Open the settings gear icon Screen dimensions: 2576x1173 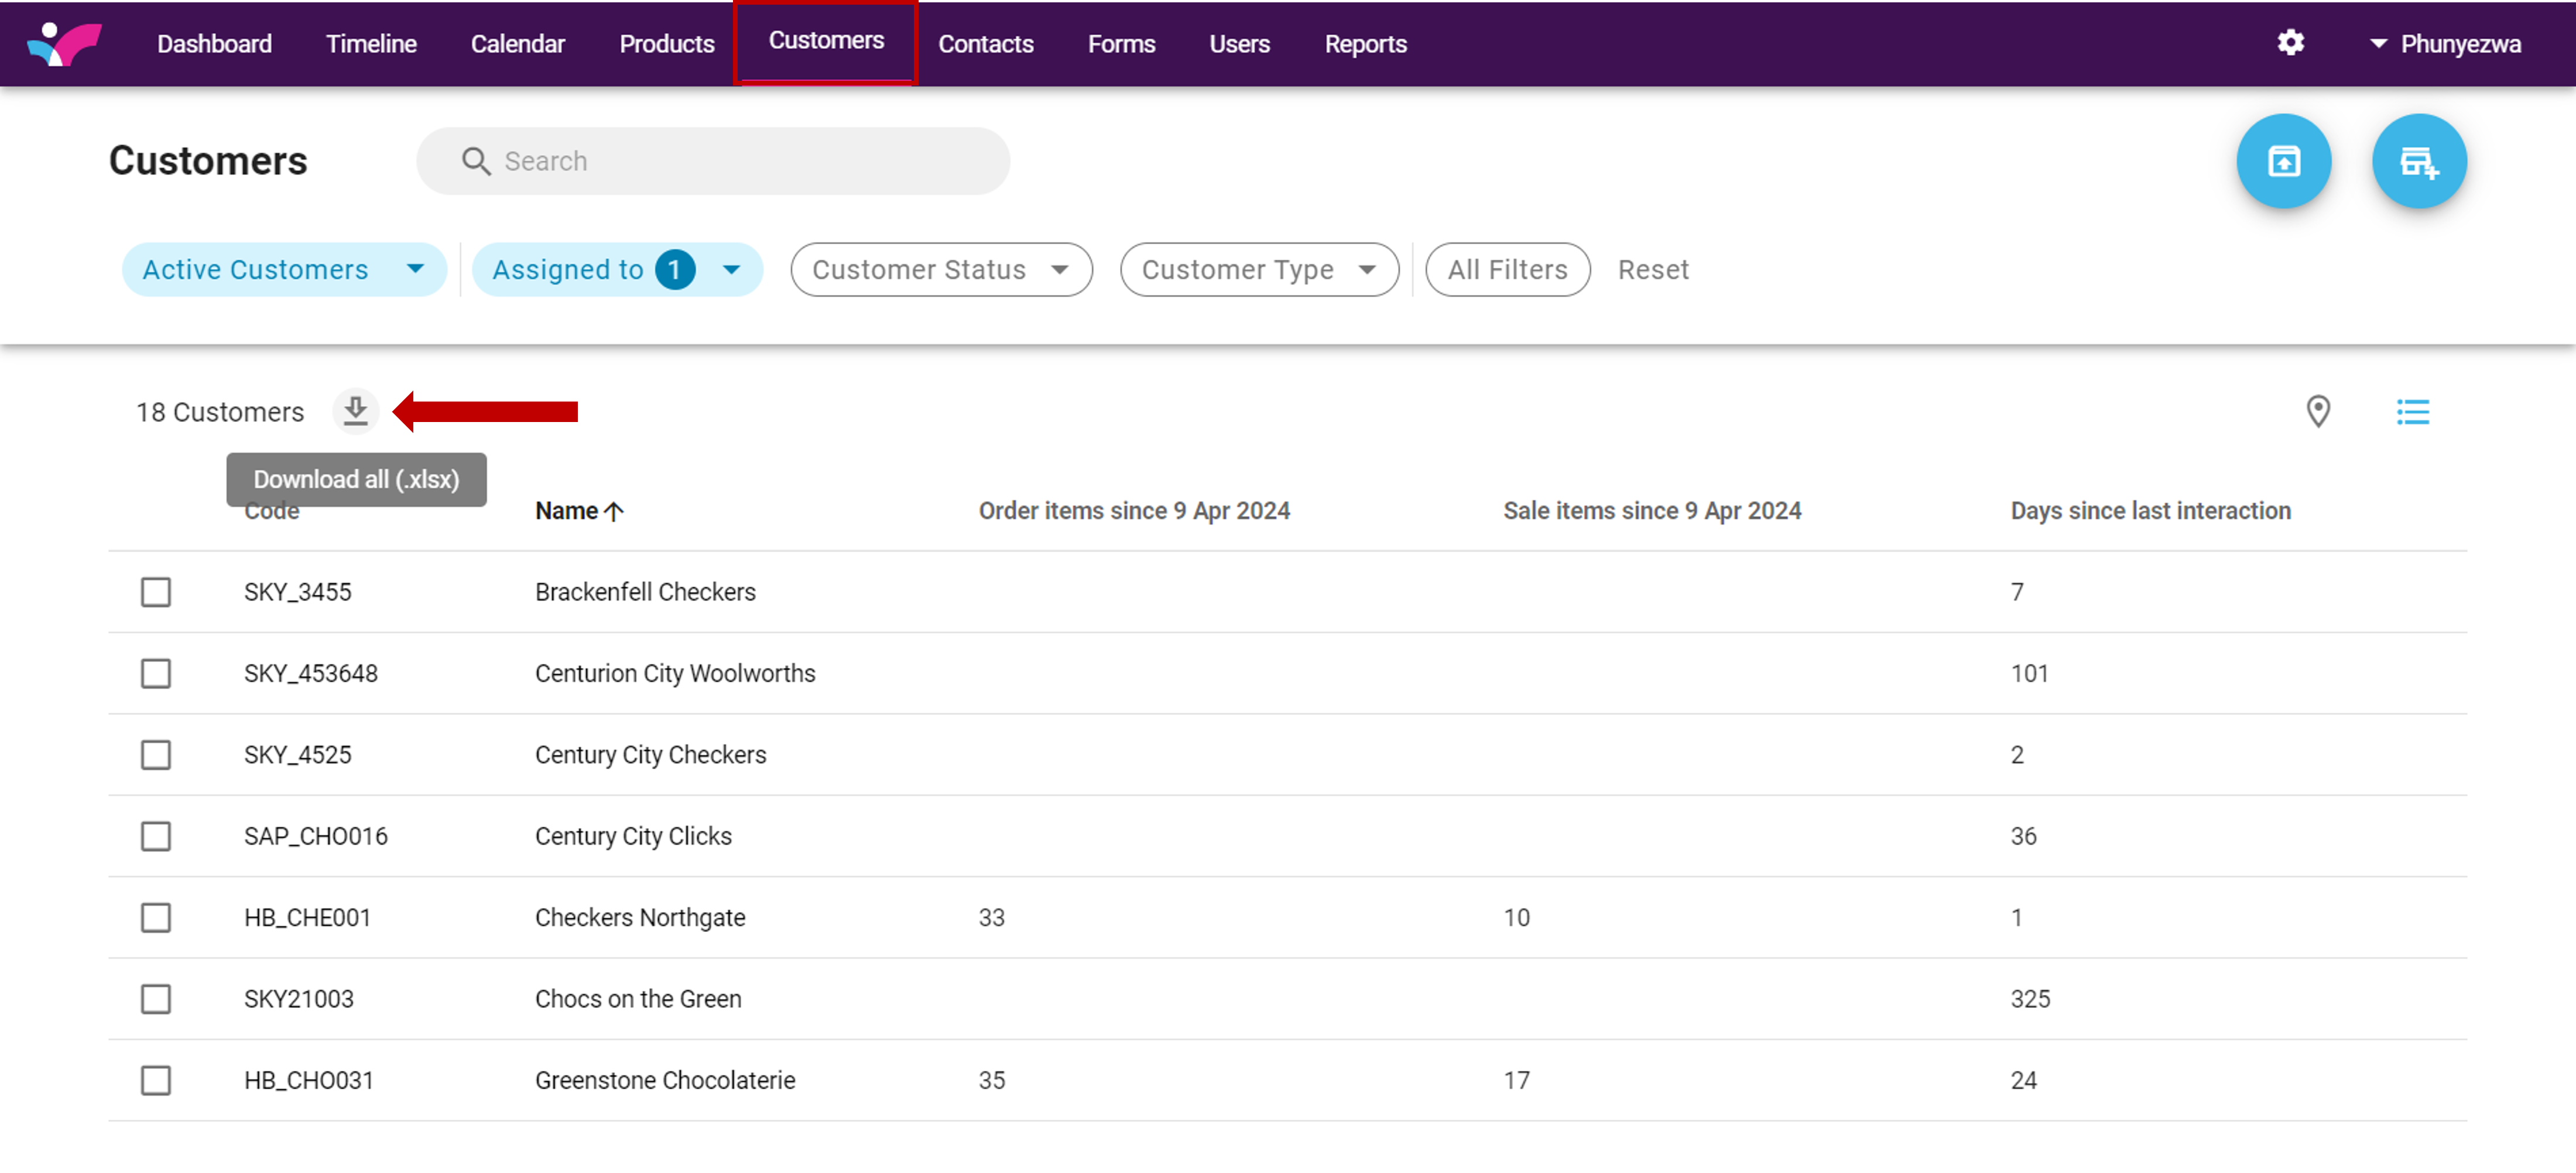tap(2290, 43)
